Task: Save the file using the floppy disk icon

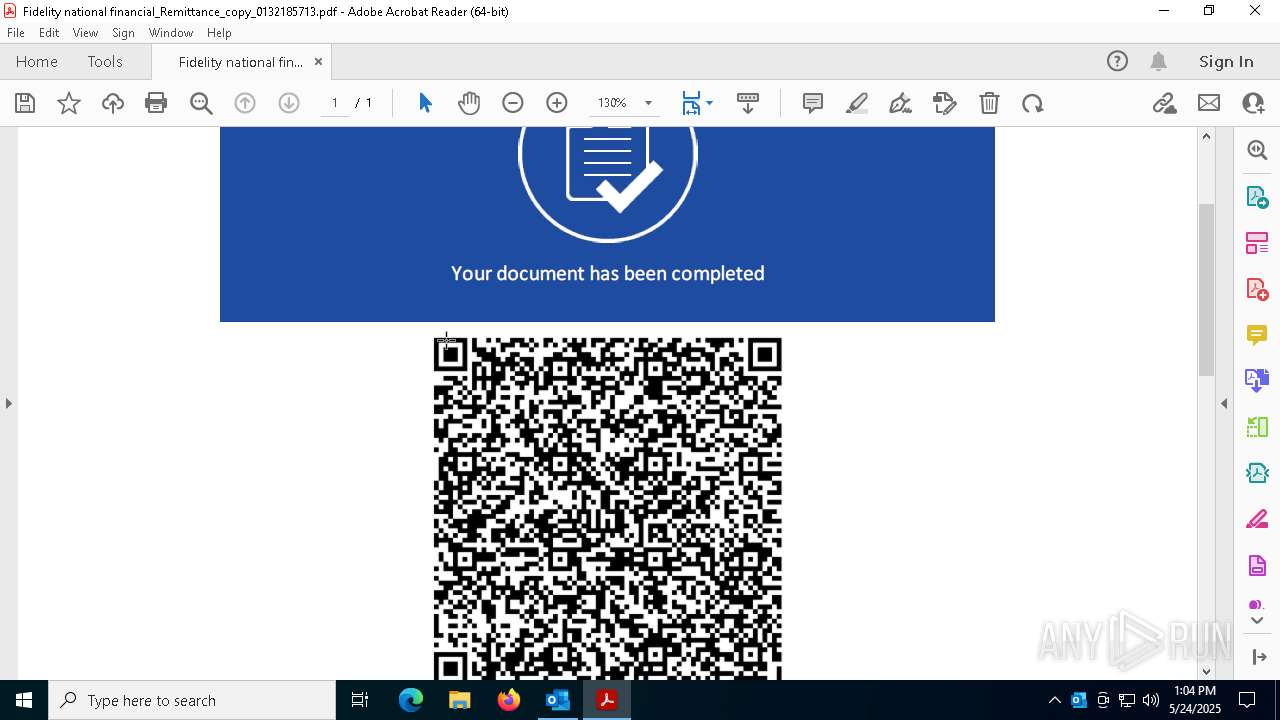Action: click(x=25, y=103)
